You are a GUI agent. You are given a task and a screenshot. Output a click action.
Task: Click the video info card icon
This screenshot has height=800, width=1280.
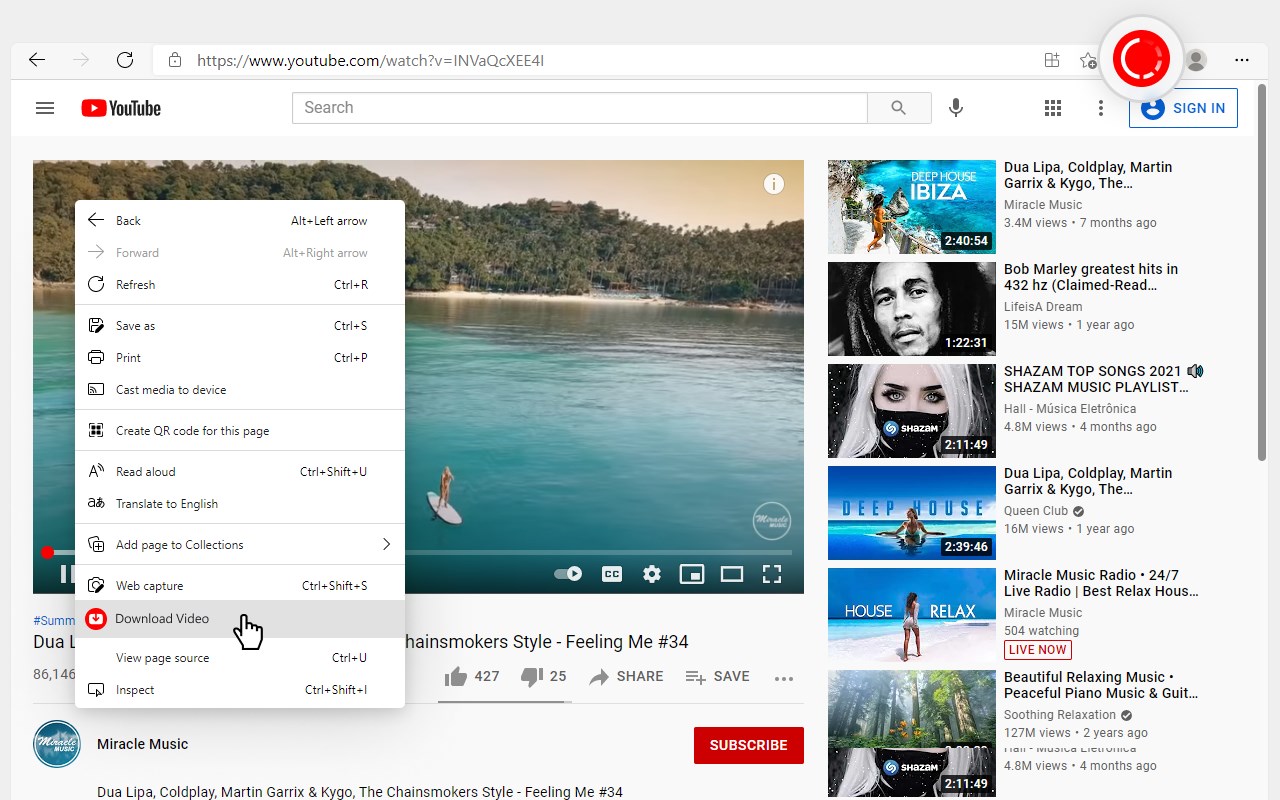773,184
